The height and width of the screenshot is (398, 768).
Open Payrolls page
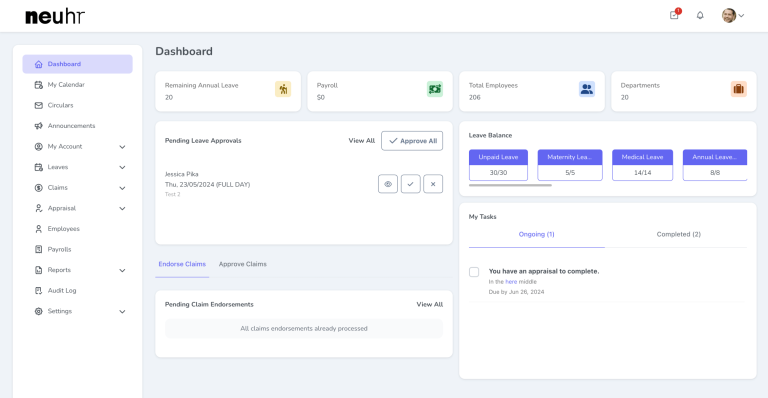77,249
